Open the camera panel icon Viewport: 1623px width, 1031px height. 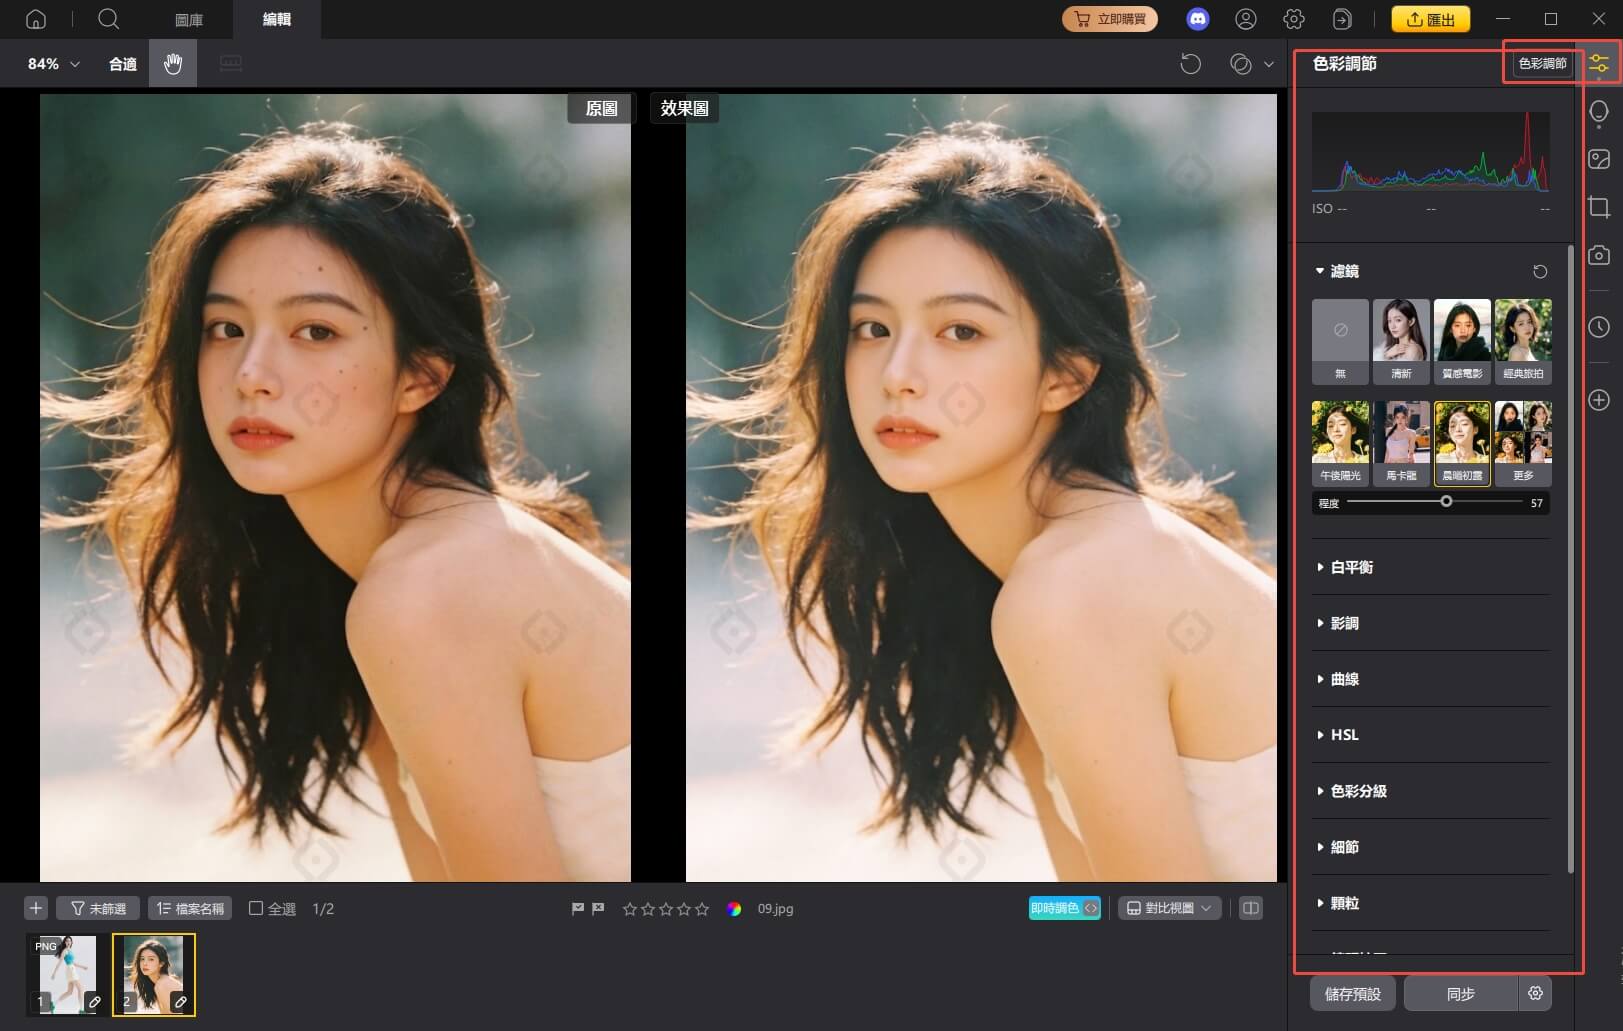tap(1599, 255)
